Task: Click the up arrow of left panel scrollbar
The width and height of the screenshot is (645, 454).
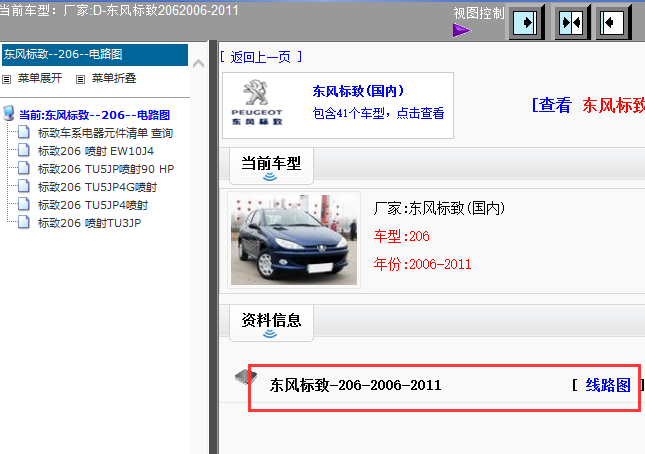Action: (199, 63)
